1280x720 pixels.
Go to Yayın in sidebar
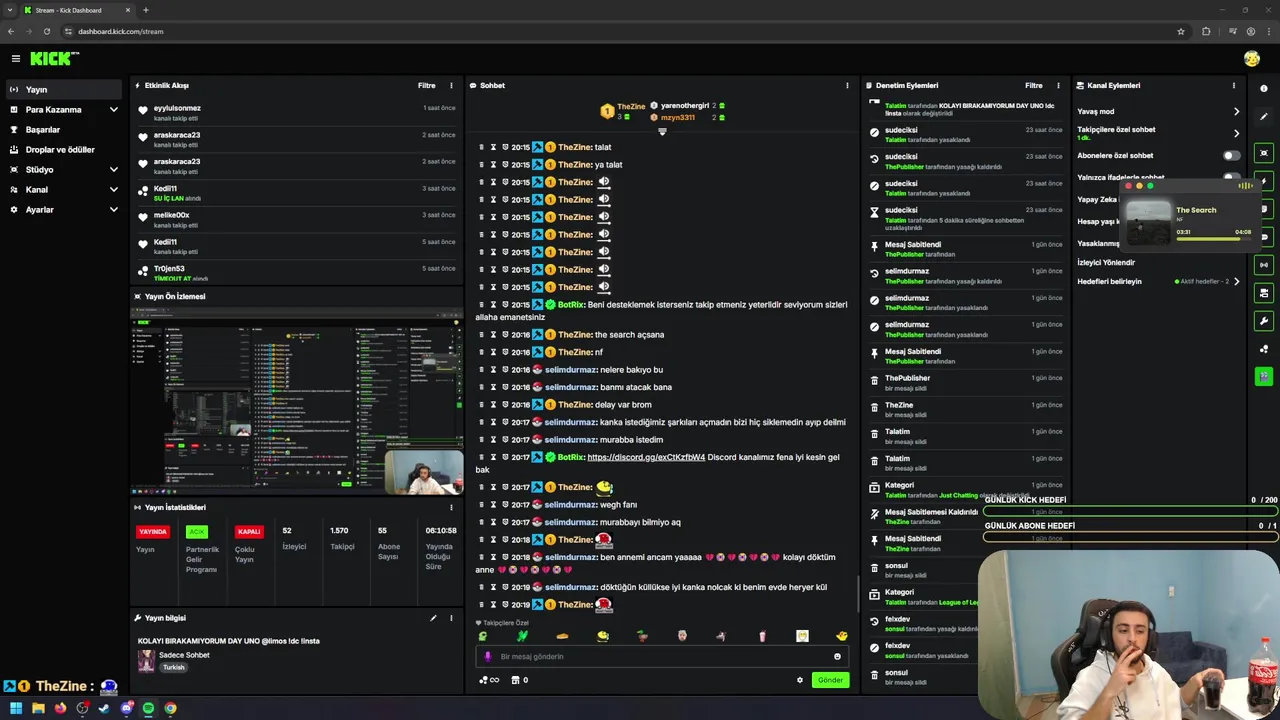[64, 90]
